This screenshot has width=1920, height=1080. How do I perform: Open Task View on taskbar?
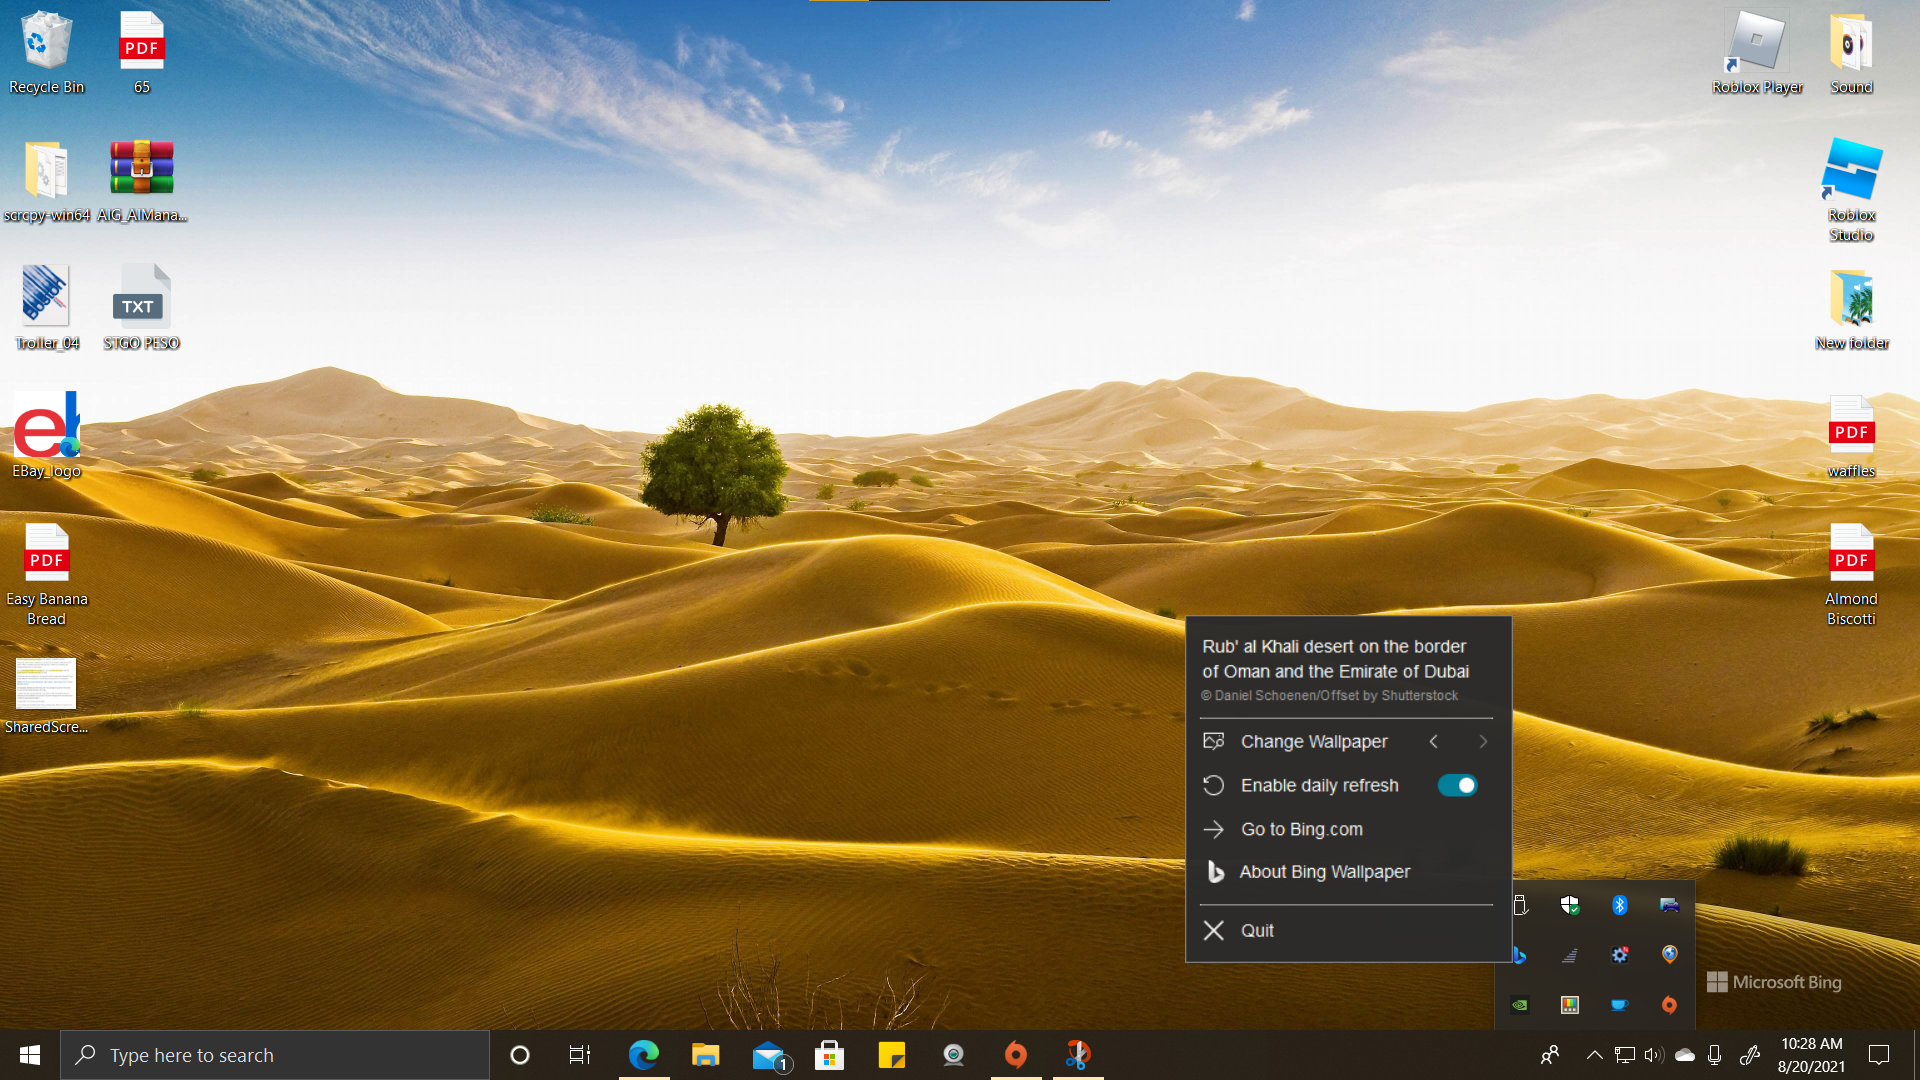(x=580, y=1055)
